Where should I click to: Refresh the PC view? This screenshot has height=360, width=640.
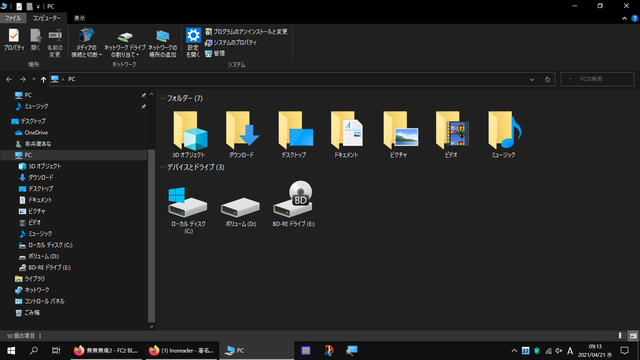point(547,79)
